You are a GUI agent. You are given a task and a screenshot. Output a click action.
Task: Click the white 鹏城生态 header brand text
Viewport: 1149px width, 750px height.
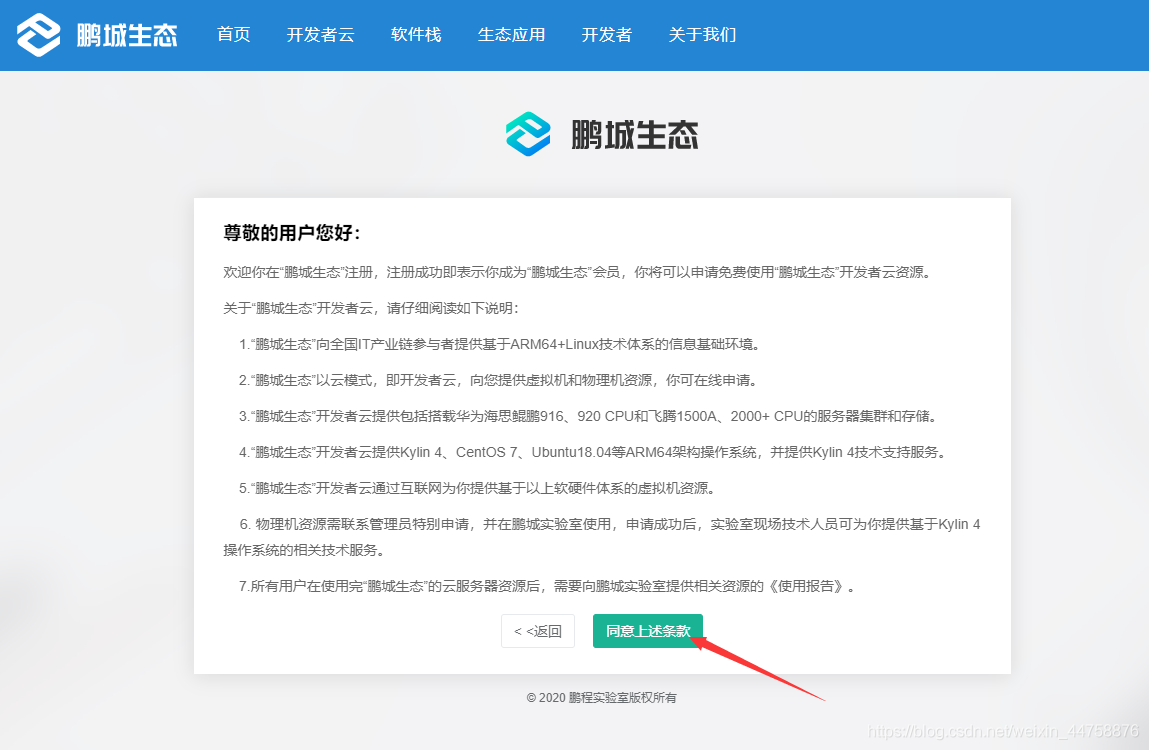(x=127, y=36)
